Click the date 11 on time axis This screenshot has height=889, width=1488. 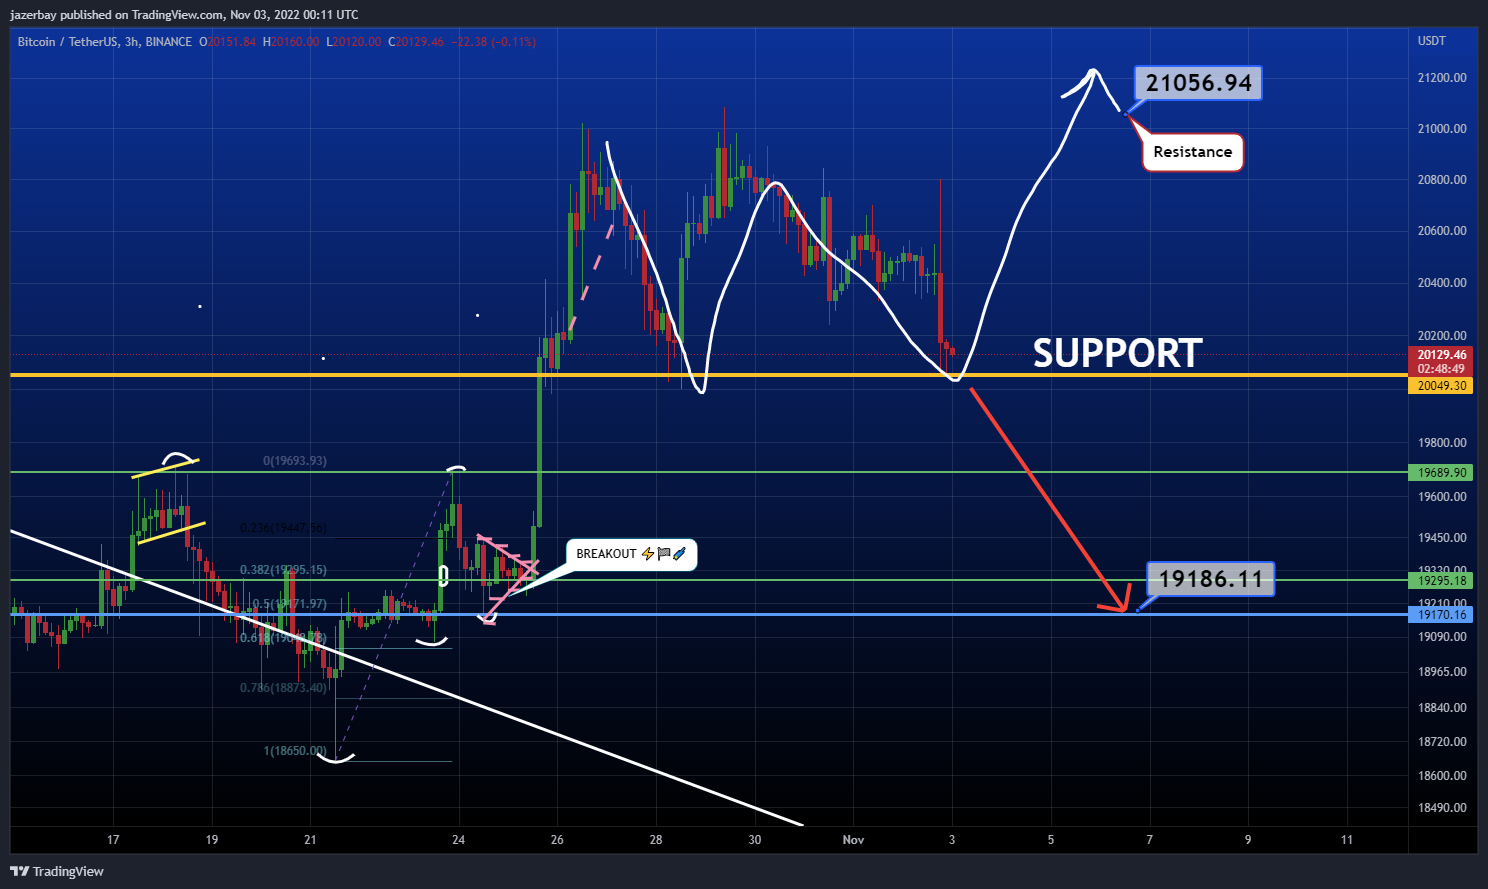(1346, 840)
